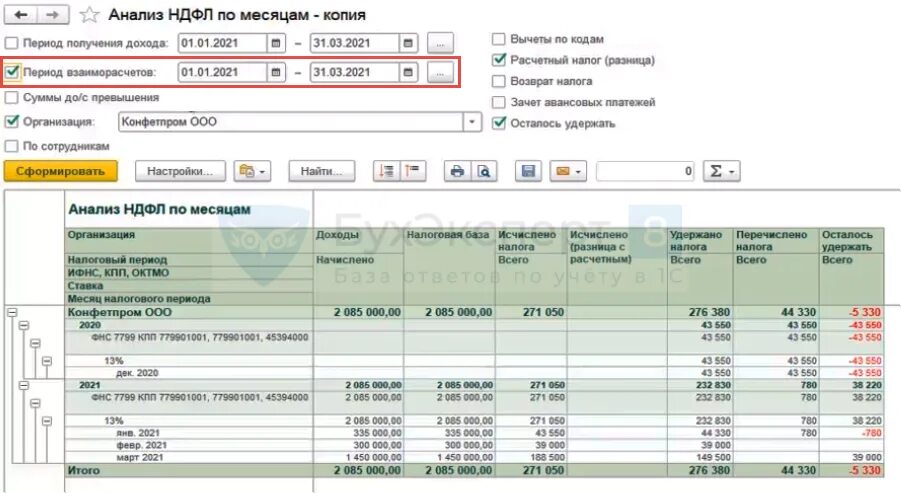
Task: Go back with the left arrow button
Action: tap(21, 14)
